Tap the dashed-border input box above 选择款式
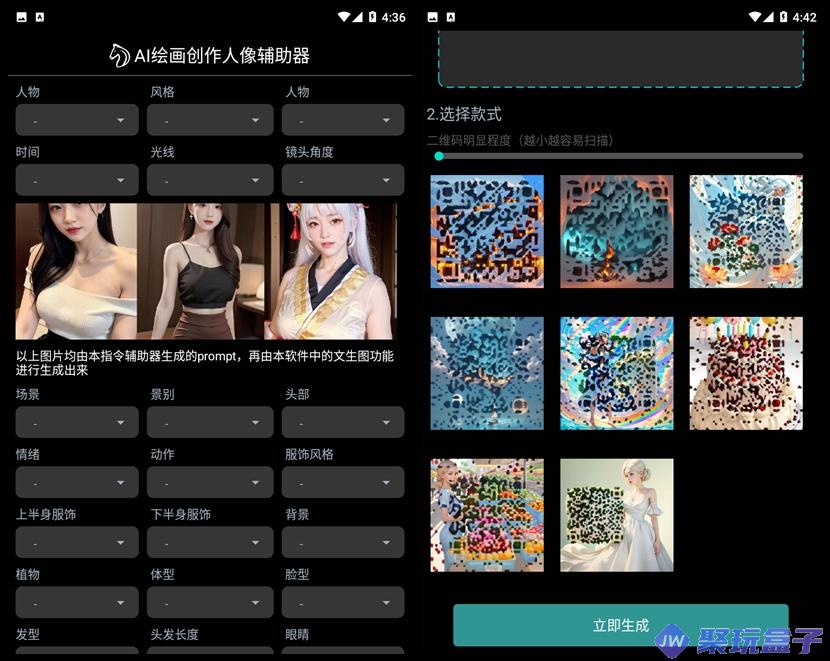Image resolution: width=830 pixels, height=661 pixels. (x=620, y=58)
